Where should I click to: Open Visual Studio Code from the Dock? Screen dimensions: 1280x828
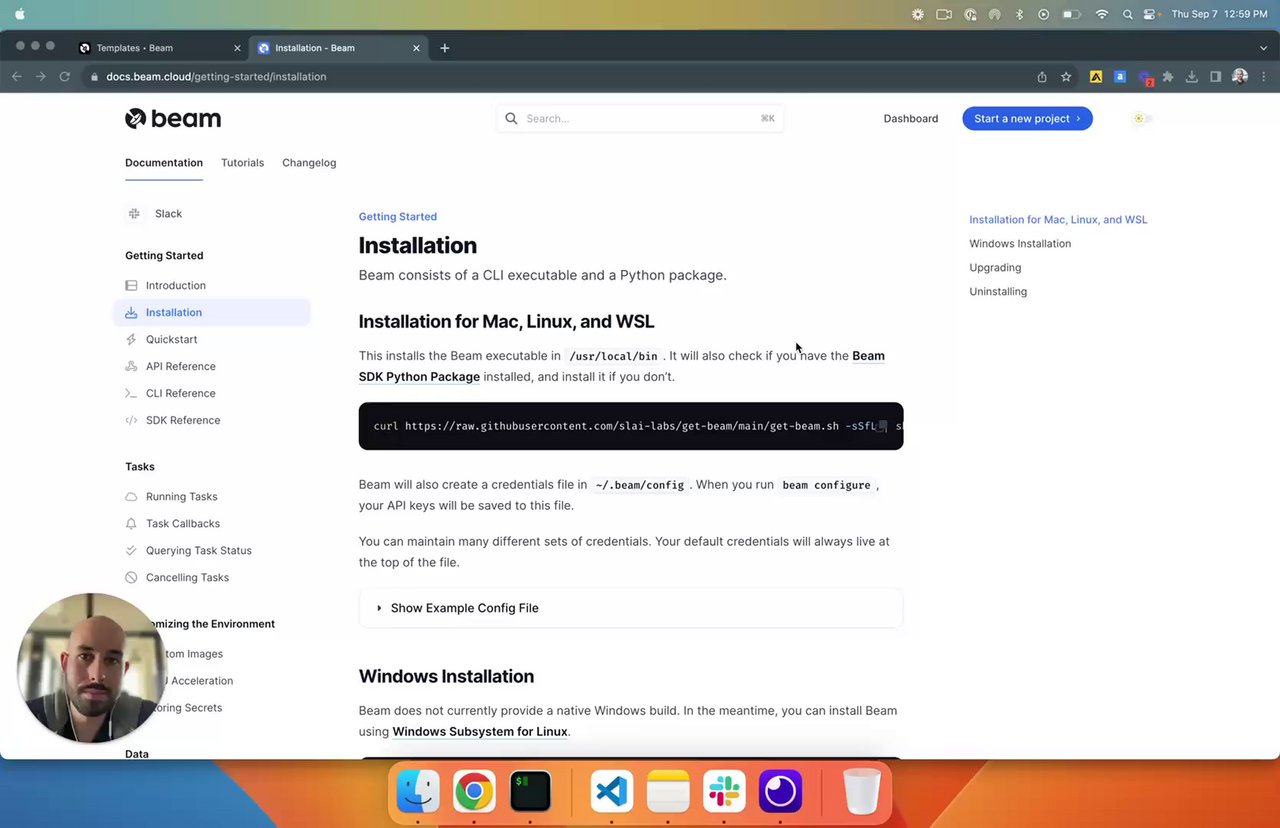pyautogui.click(x=612, y=792)
